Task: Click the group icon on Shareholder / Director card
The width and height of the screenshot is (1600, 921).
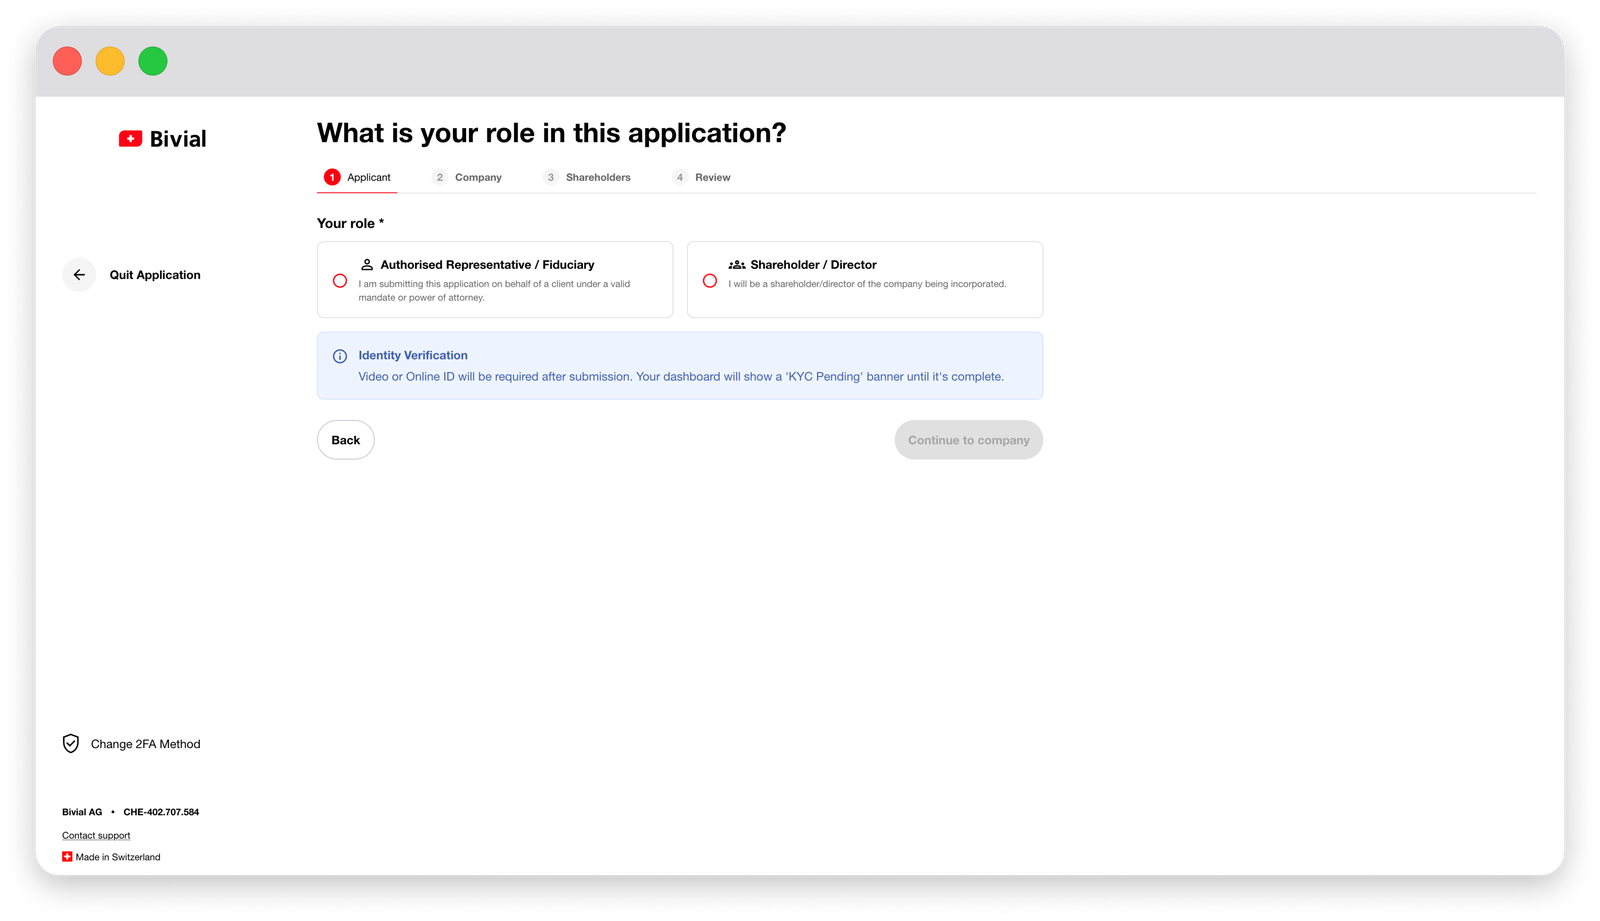Action: point(737,265)
